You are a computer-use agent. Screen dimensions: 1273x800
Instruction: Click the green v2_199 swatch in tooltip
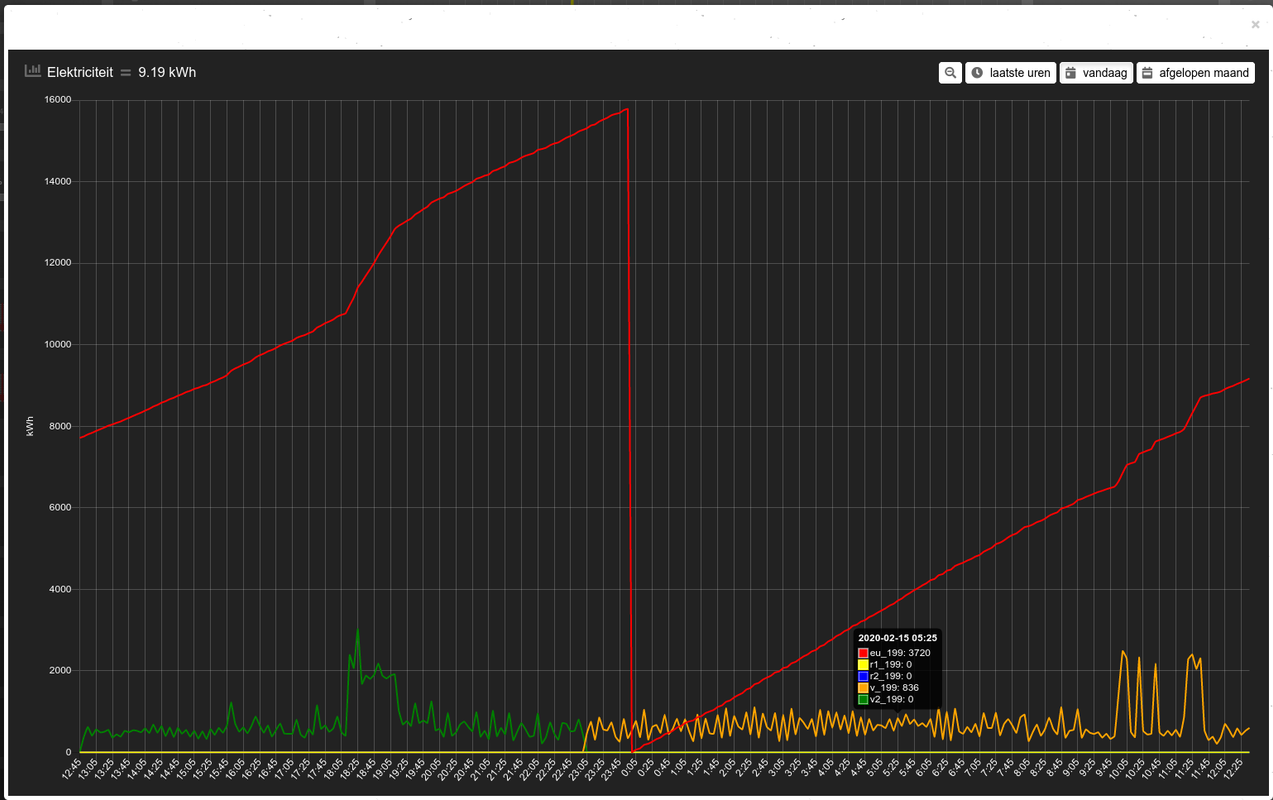(x=863, y=700)
